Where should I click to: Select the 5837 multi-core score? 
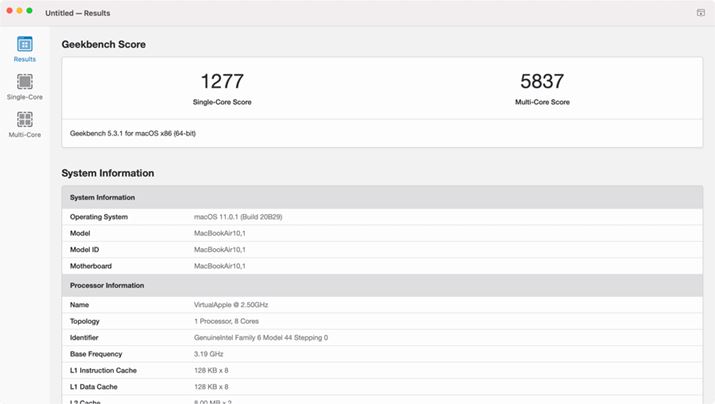coord(542,82)
